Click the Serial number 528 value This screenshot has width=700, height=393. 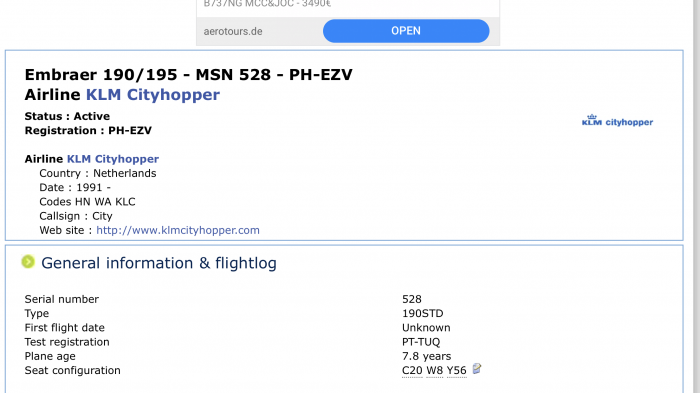[x=412, y=299]
